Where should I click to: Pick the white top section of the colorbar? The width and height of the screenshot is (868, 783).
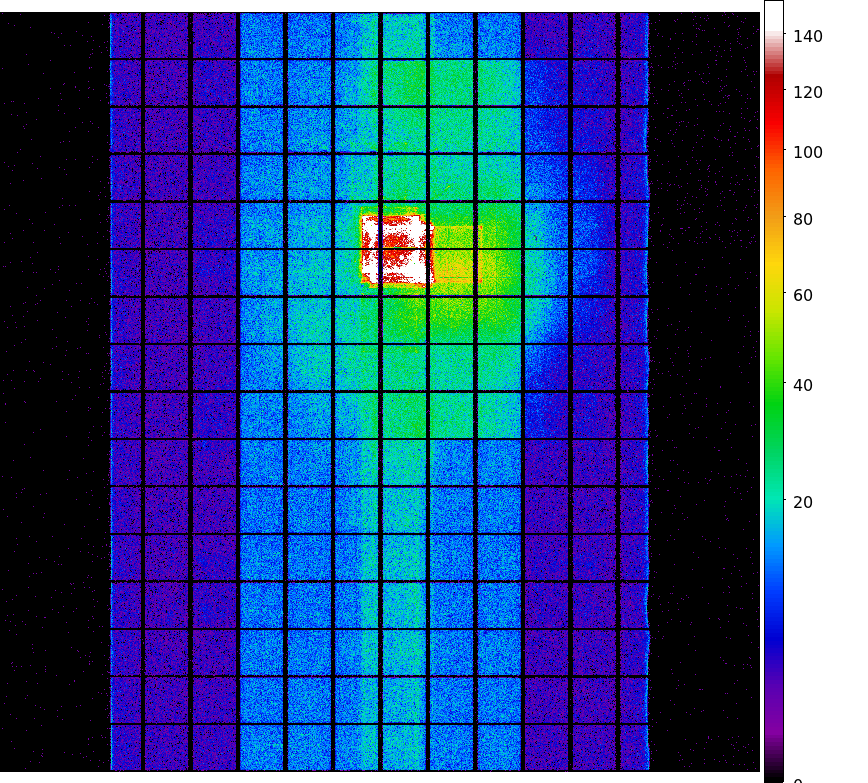coord(773,18)
